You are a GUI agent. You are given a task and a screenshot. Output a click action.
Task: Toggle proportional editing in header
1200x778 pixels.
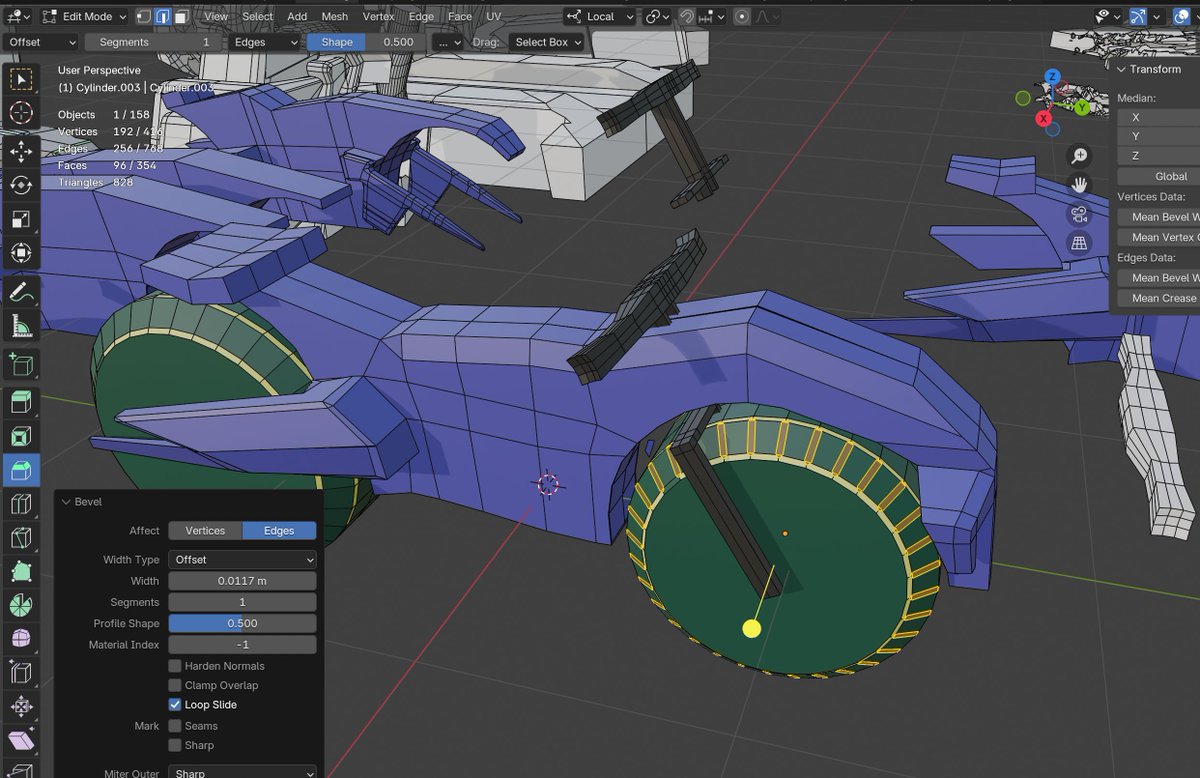[x=742, y=16]
